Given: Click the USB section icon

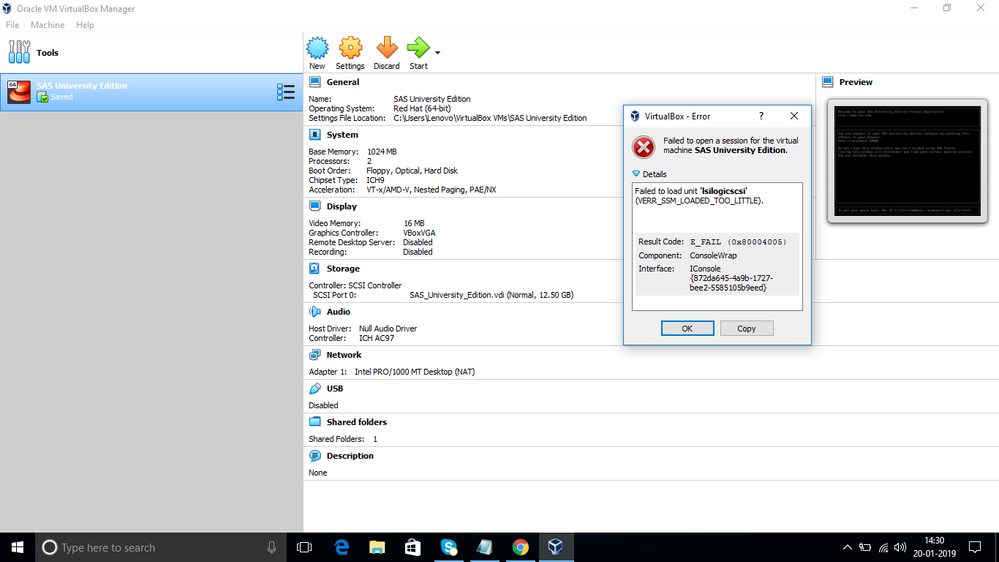Looking at the screenshot, I should pyautogui.click(x=315, y=388).
